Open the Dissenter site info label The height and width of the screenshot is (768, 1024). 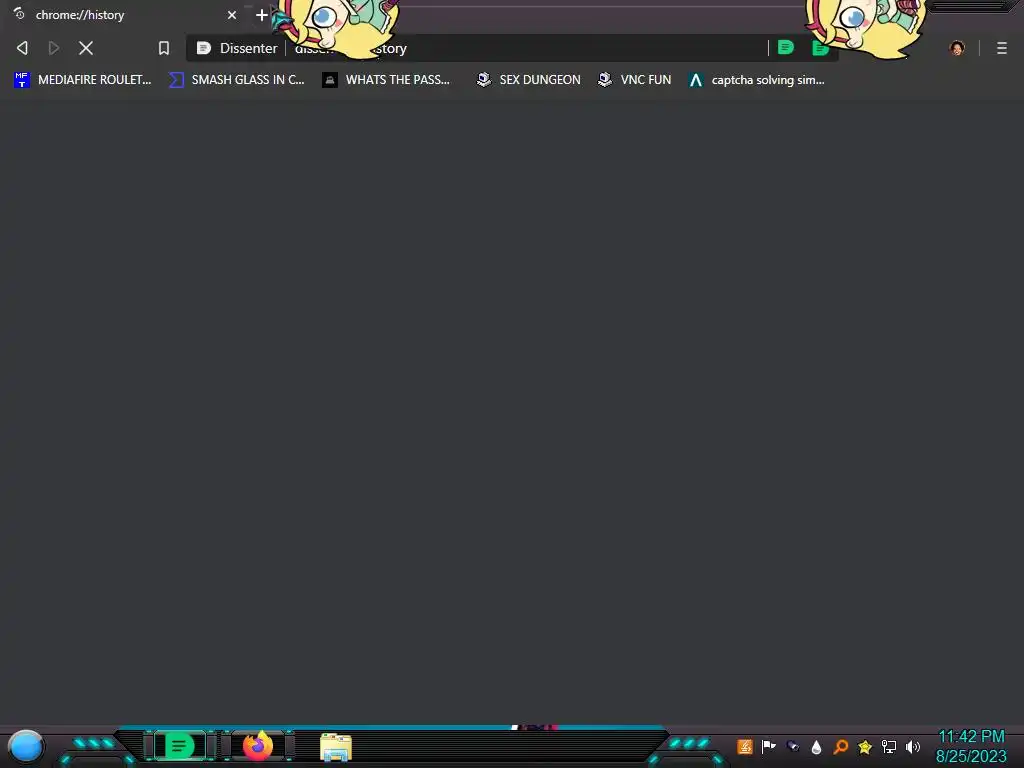click(237, 48)
